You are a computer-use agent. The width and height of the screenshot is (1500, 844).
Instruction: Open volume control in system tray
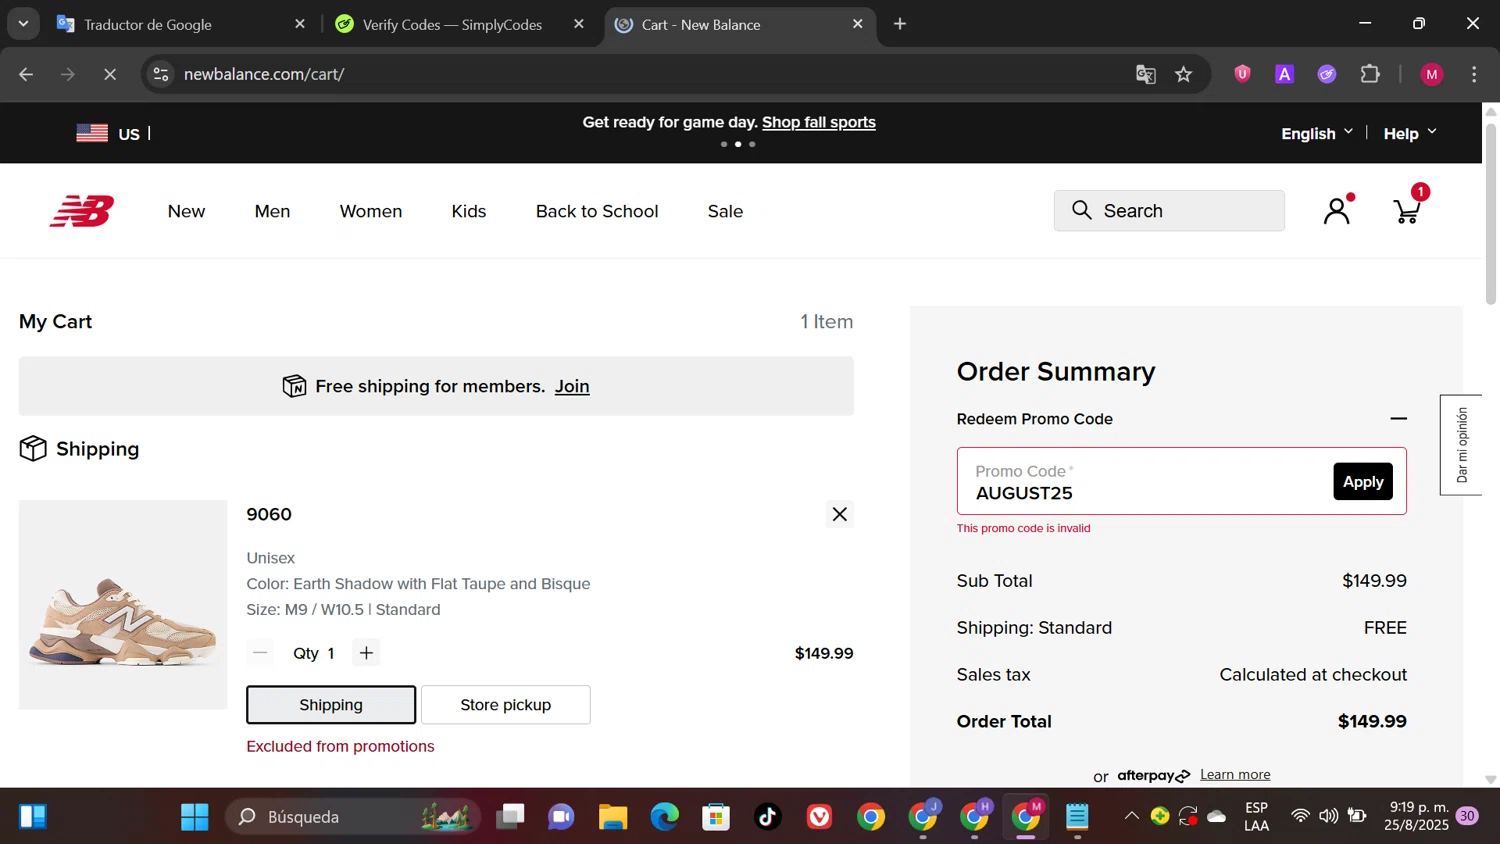(x=1328, y=816)
